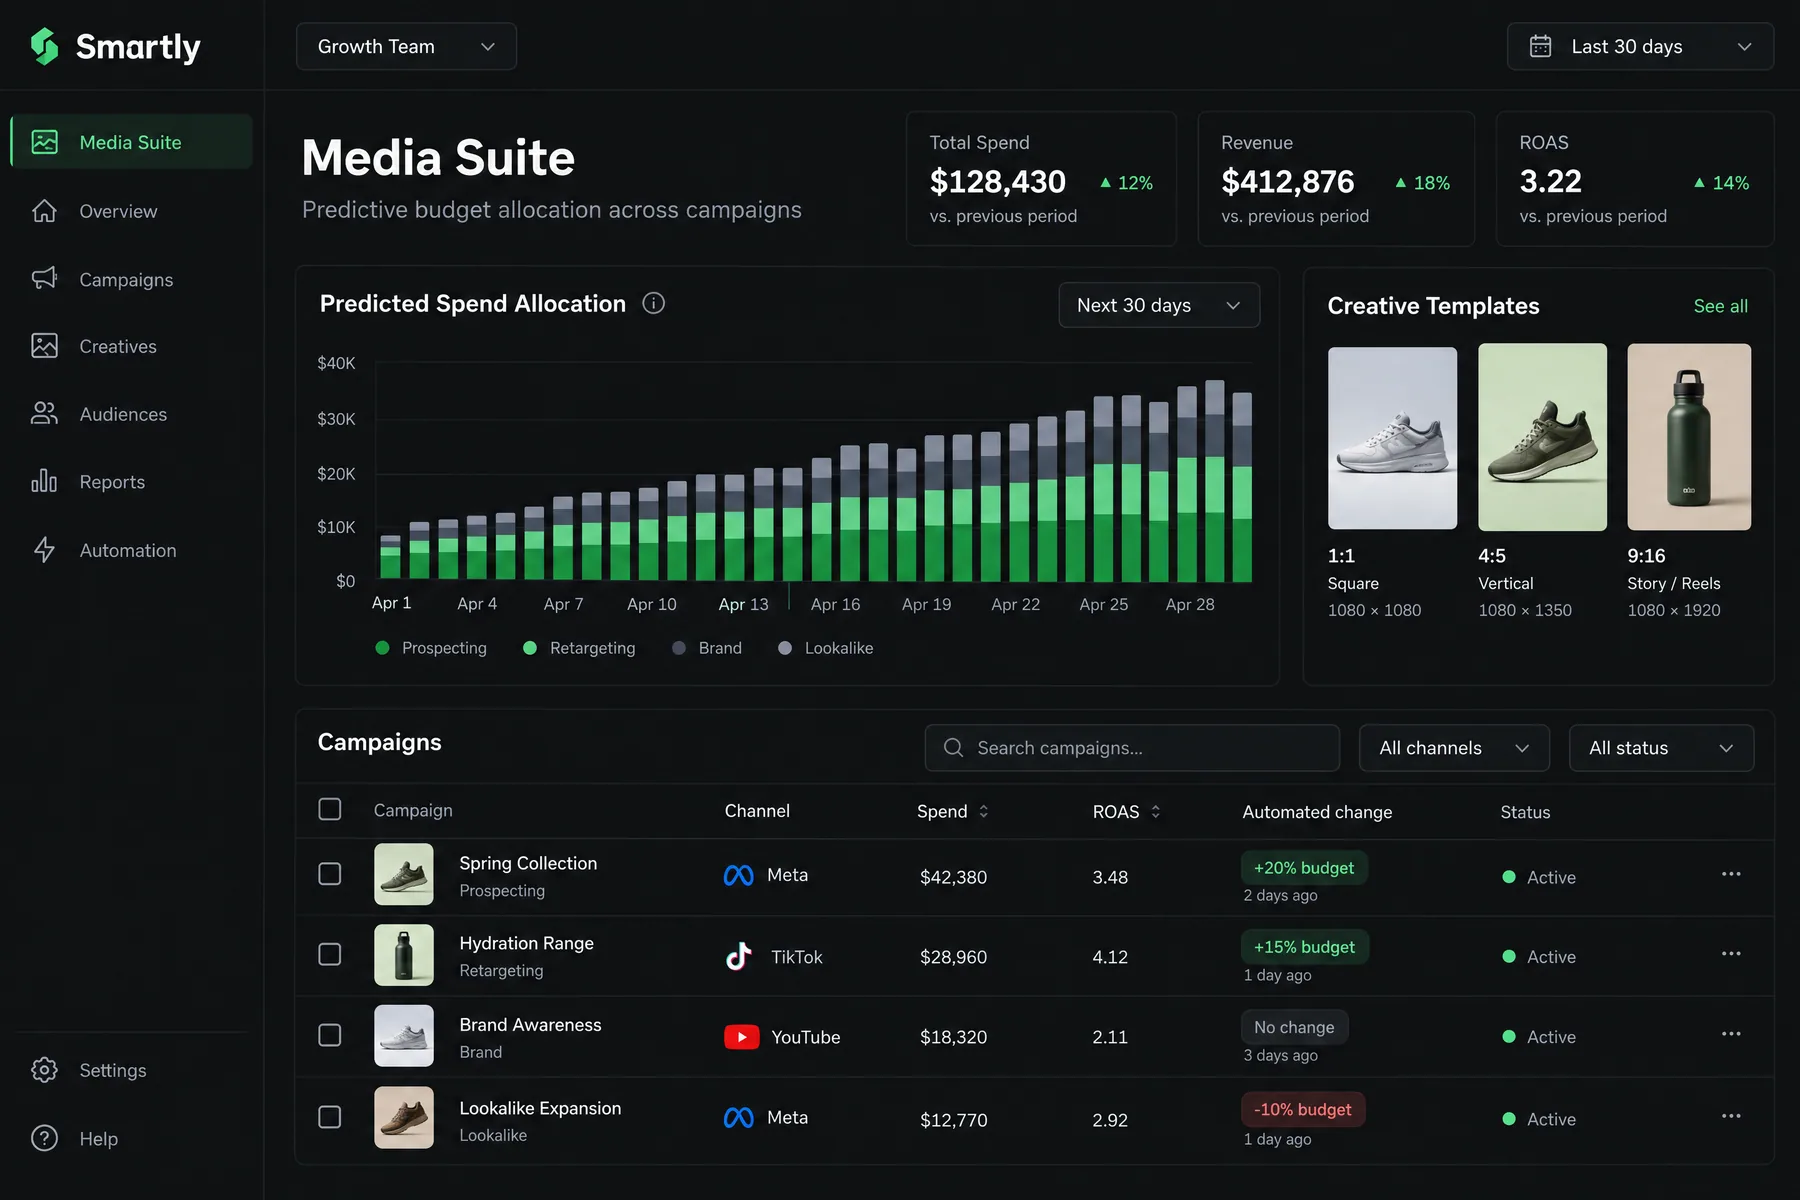Click the Audiences people icon
Image resolution: width=1800 pixels, height=1200 pixels.
(x=44, y=414)
